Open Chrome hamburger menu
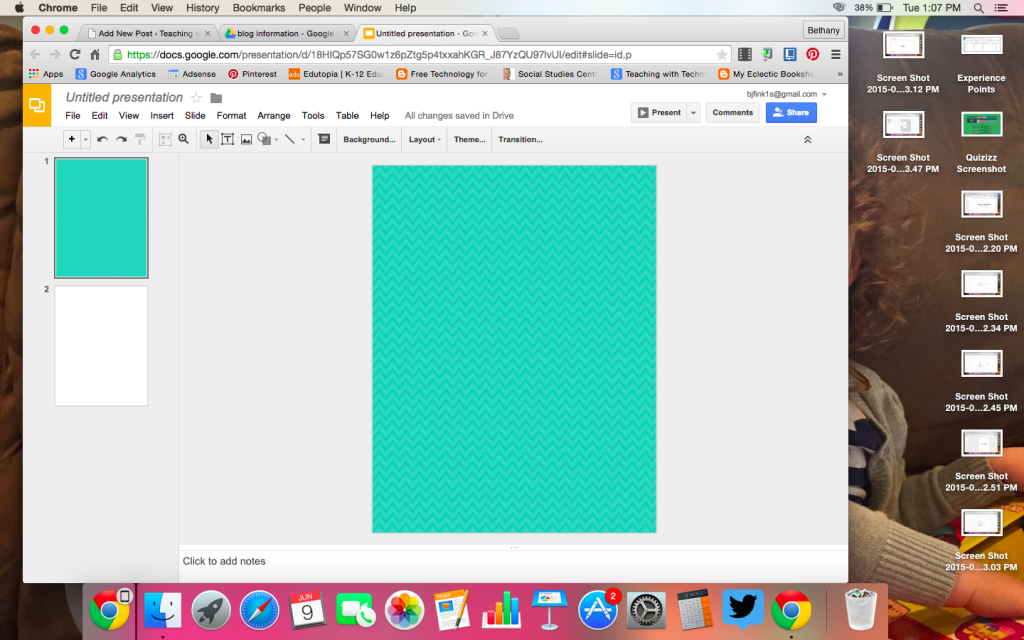This screenshot has width=1024, height=640. coord(835,54)
